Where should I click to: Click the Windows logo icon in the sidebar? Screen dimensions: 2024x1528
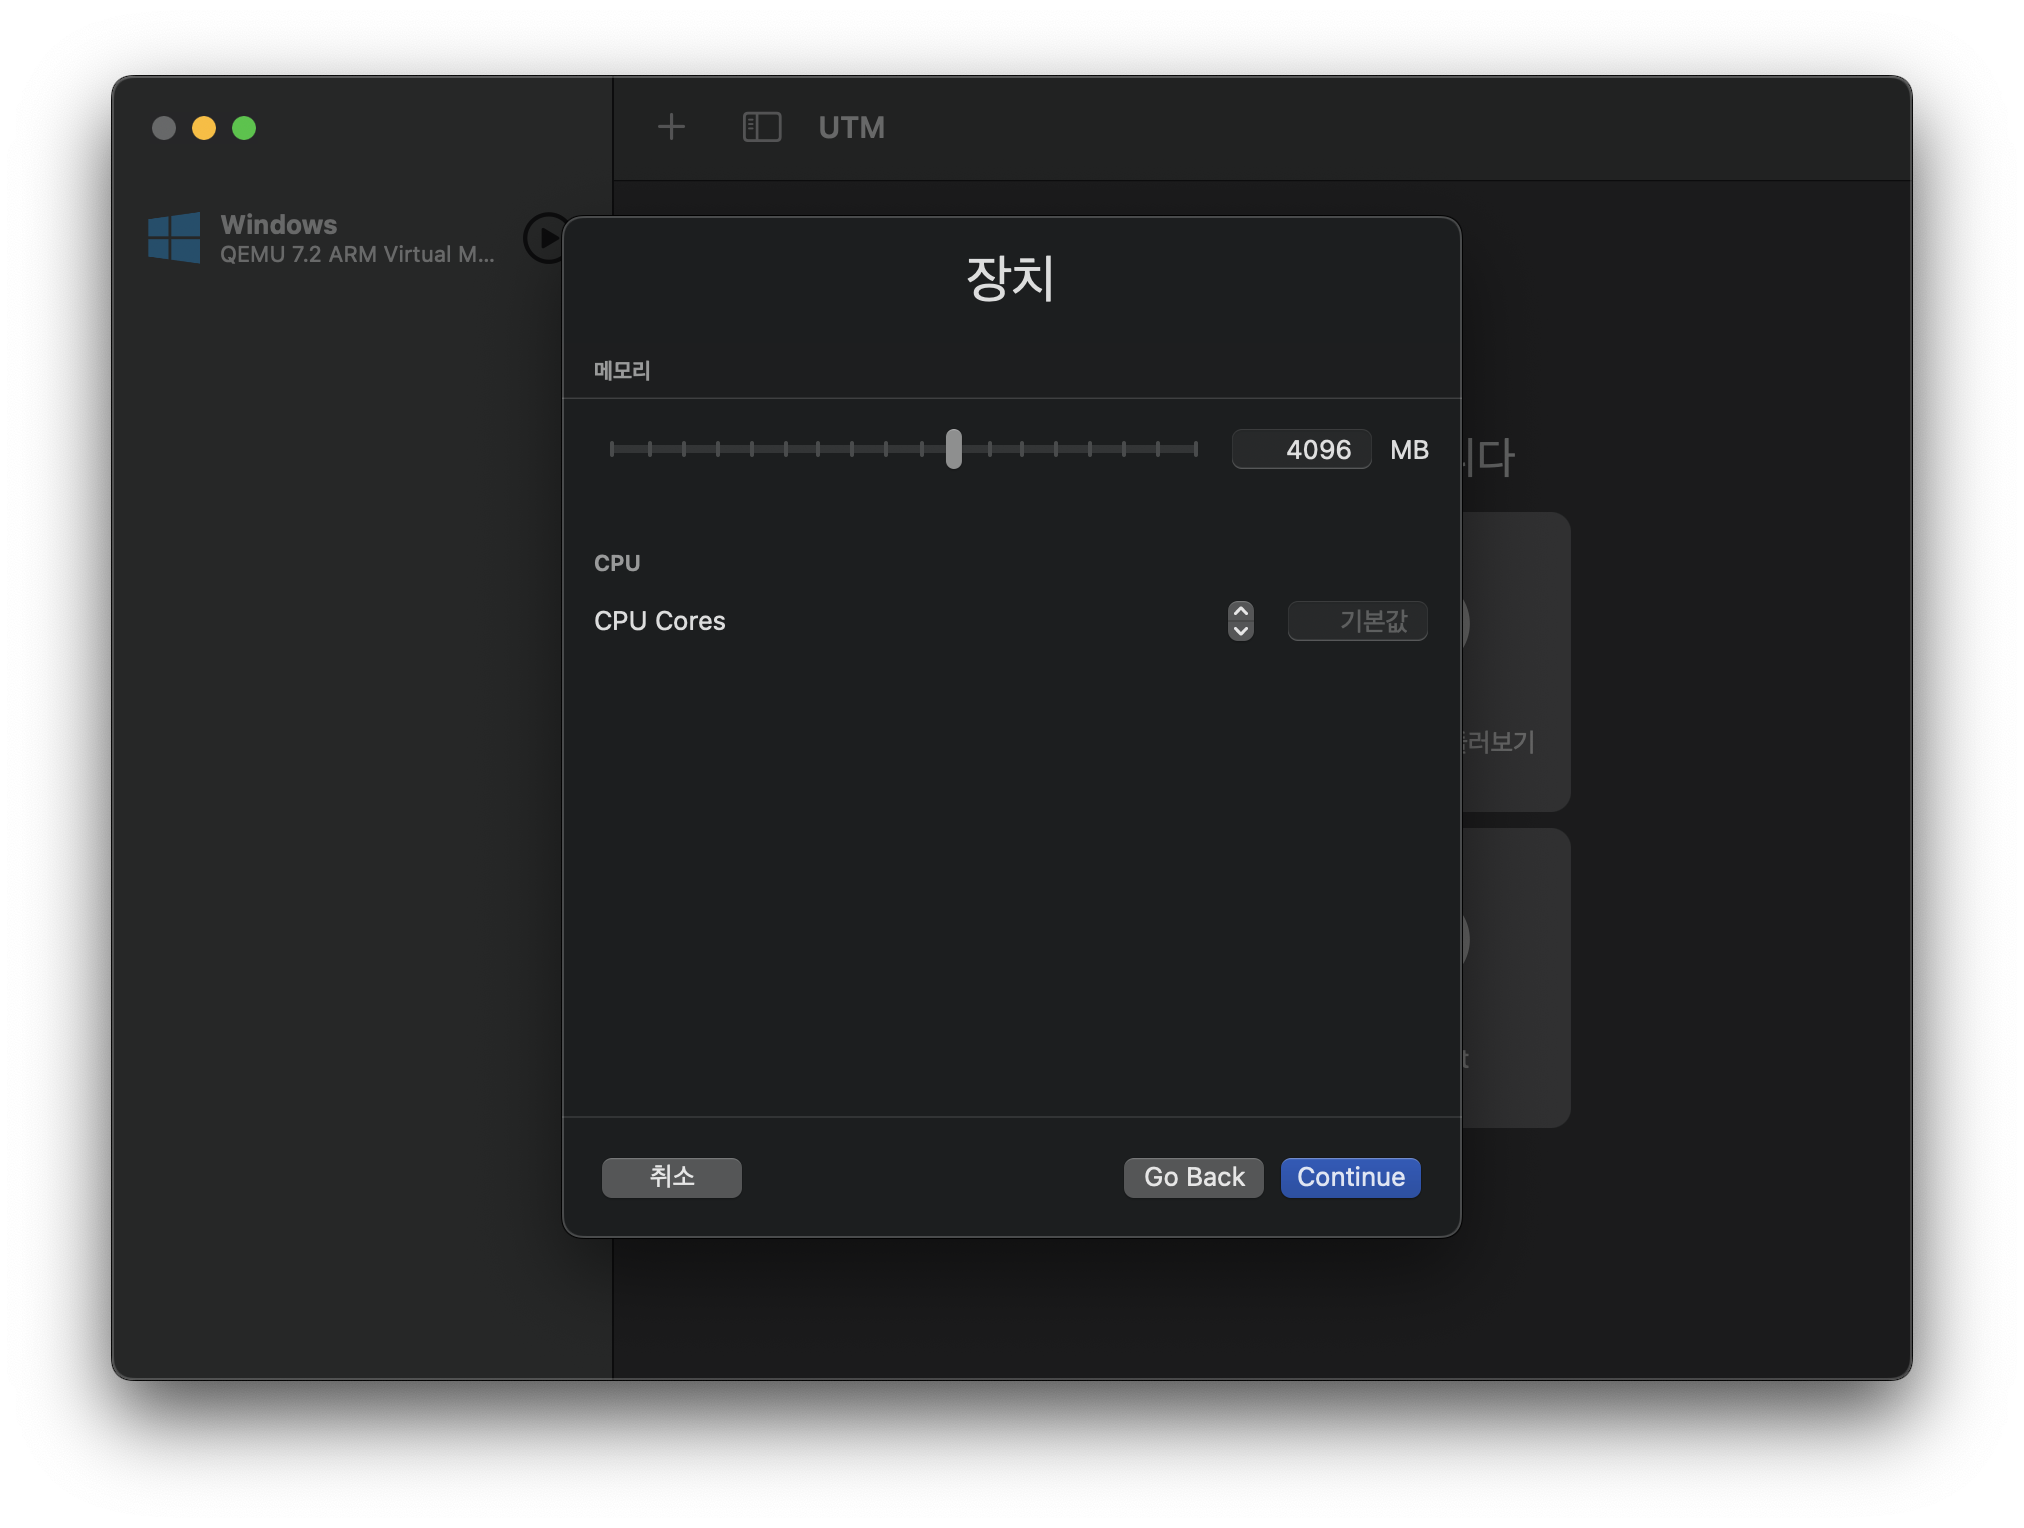[x=174, y=238]
